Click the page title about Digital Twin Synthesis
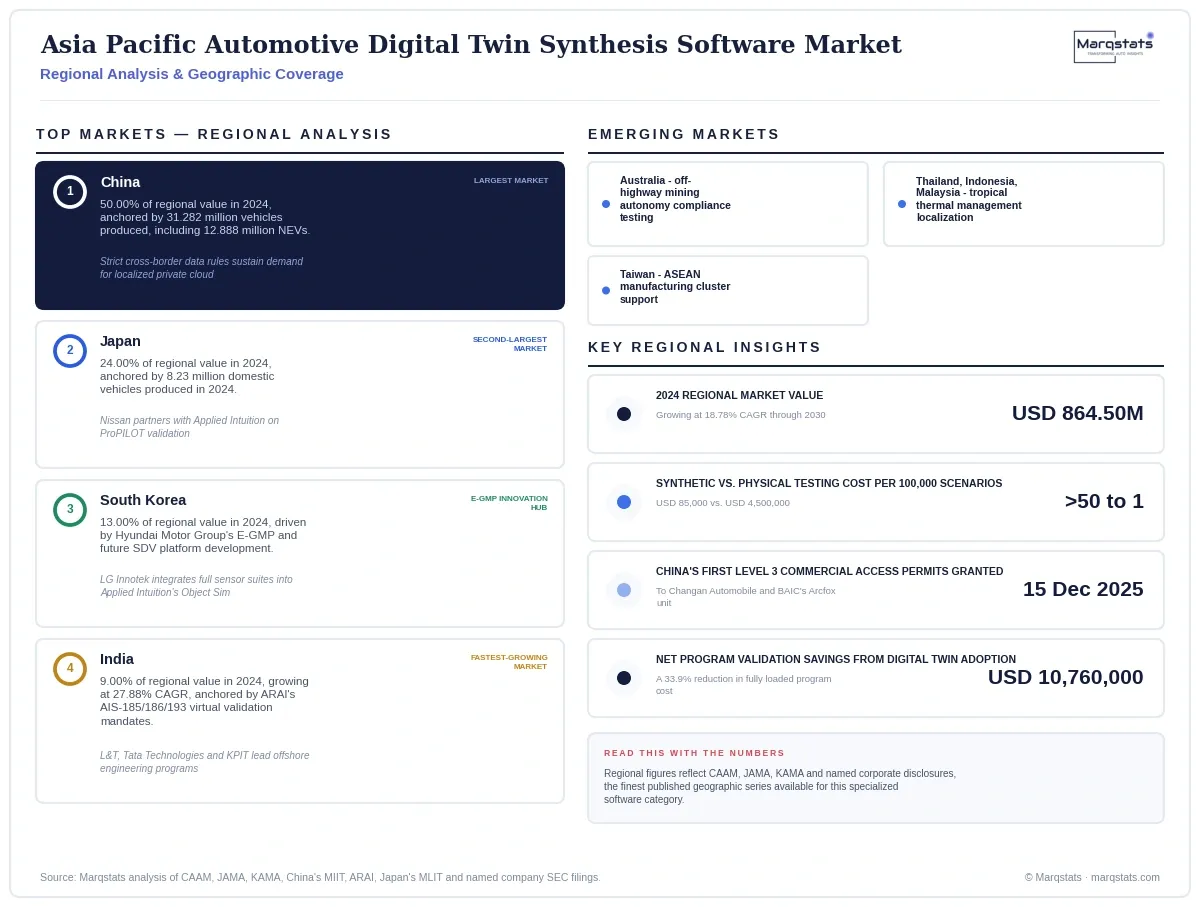 [471, 45]
